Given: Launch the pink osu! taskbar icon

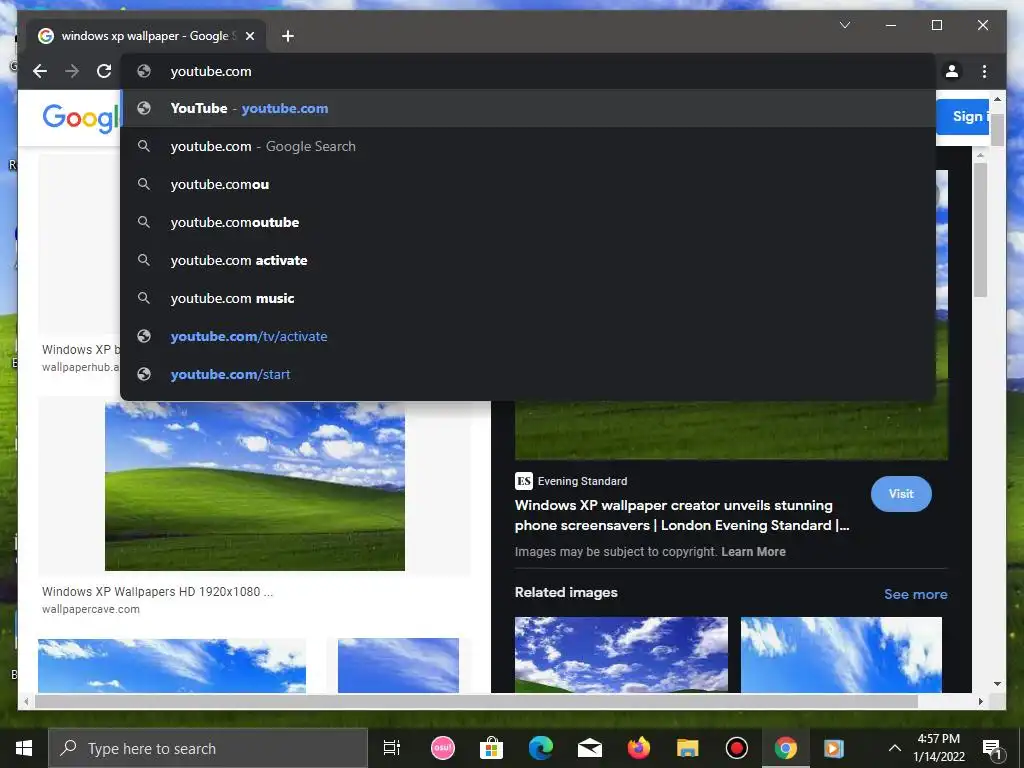Looking at the screenshot, I should (x=443, y=748).
